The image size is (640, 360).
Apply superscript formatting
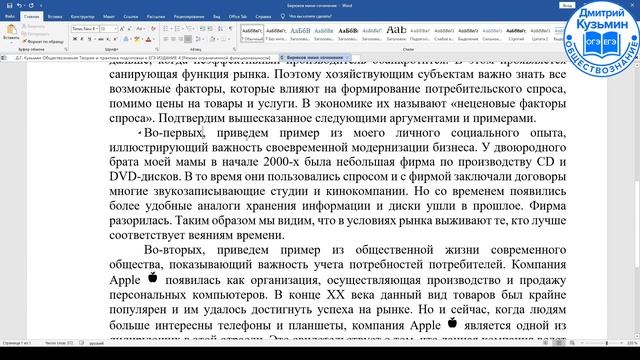[x=115, y=39]
